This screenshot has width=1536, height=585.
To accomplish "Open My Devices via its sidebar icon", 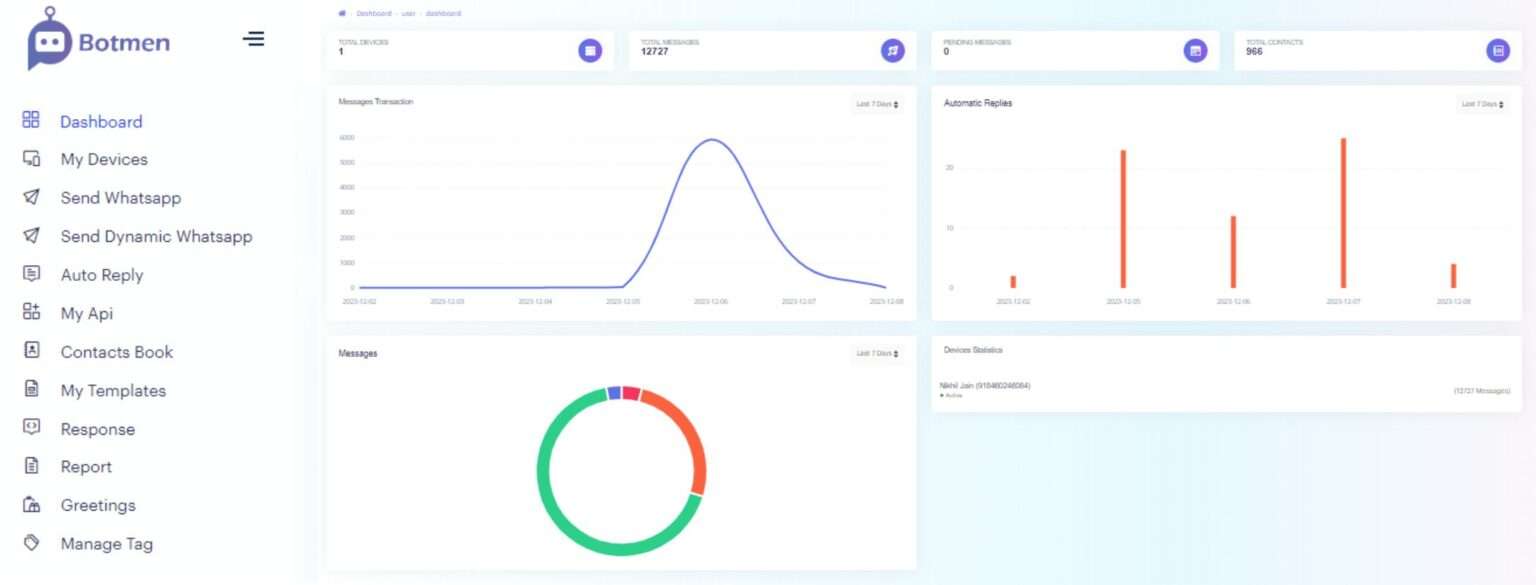I will pos(31,159).
